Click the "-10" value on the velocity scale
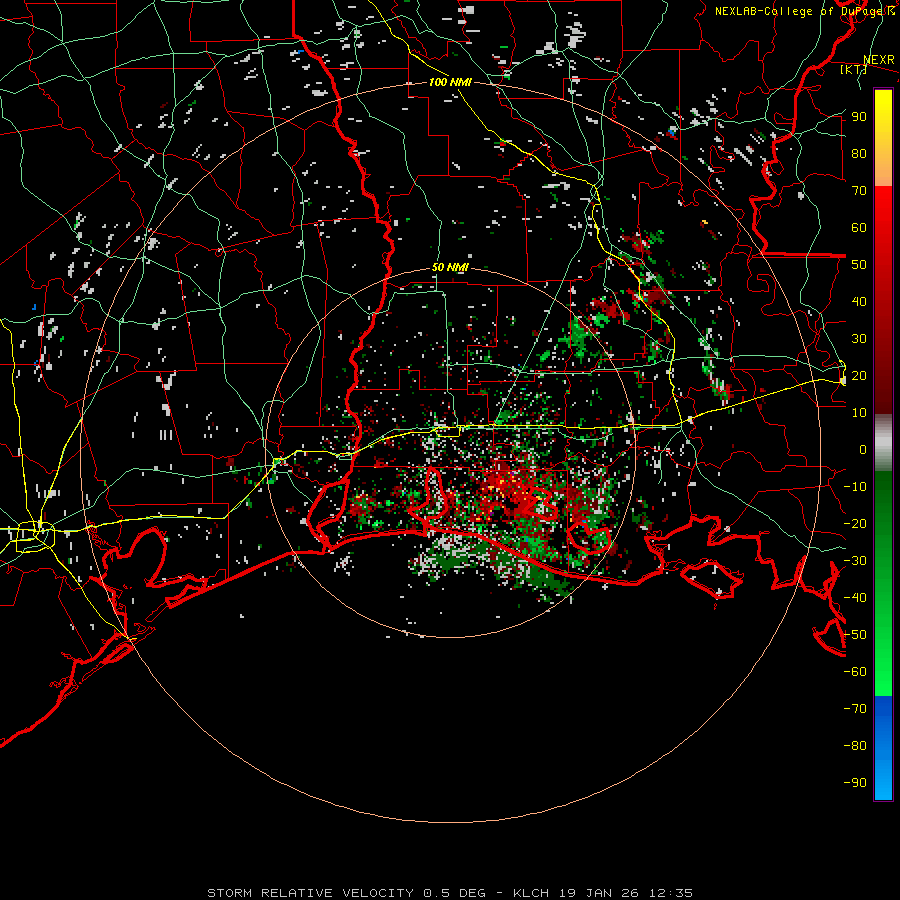The width and height of the screenshot is (900, 900). coord(855,487)
